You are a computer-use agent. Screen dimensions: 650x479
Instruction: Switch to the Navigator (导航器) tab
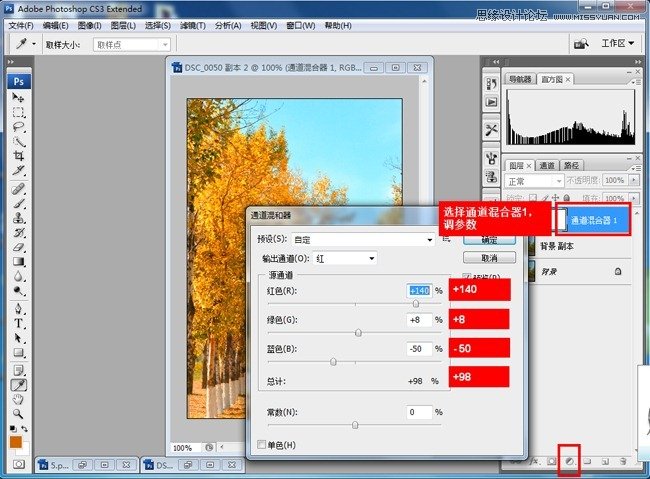520,79
